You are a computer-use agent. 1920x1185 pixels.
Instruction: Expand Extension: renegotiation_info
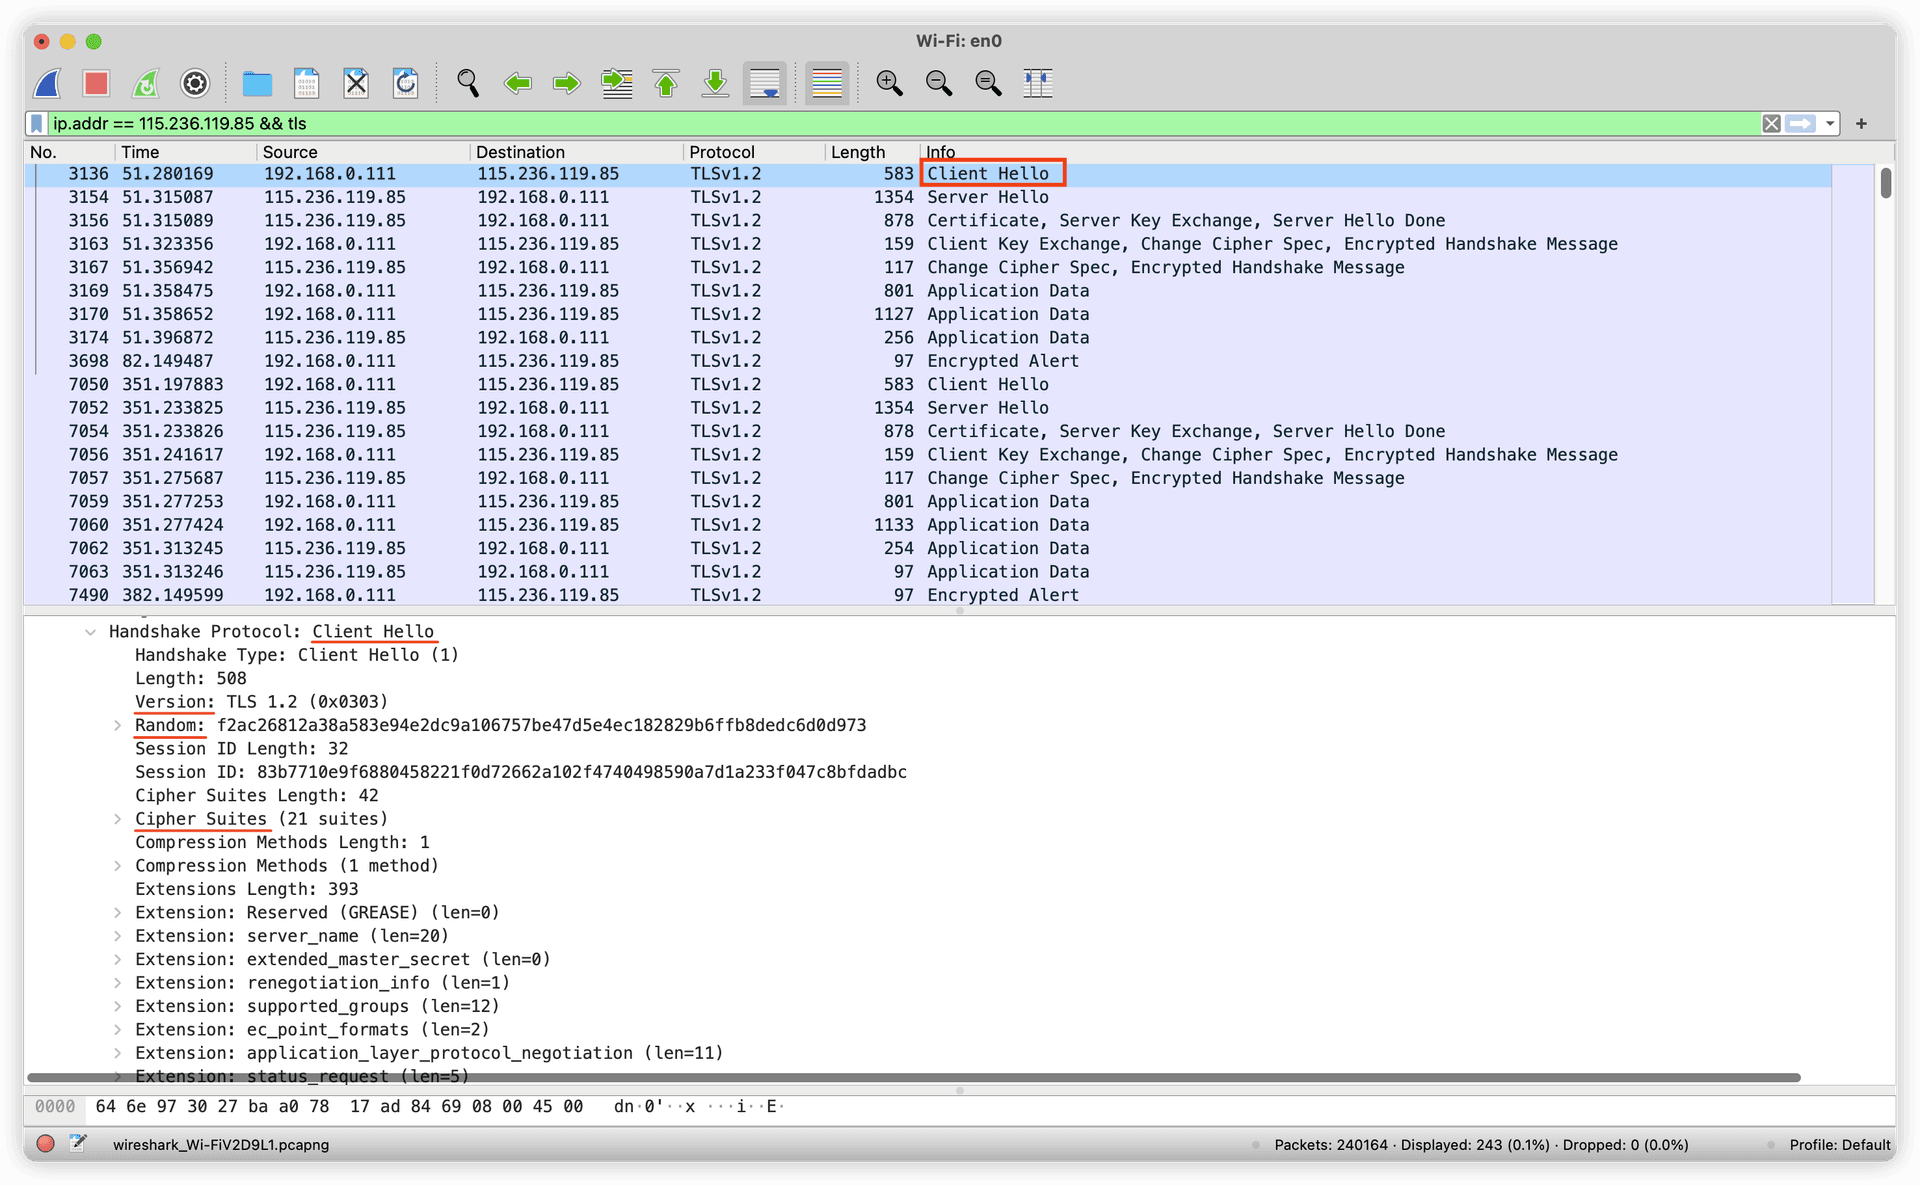pos(117,983)
